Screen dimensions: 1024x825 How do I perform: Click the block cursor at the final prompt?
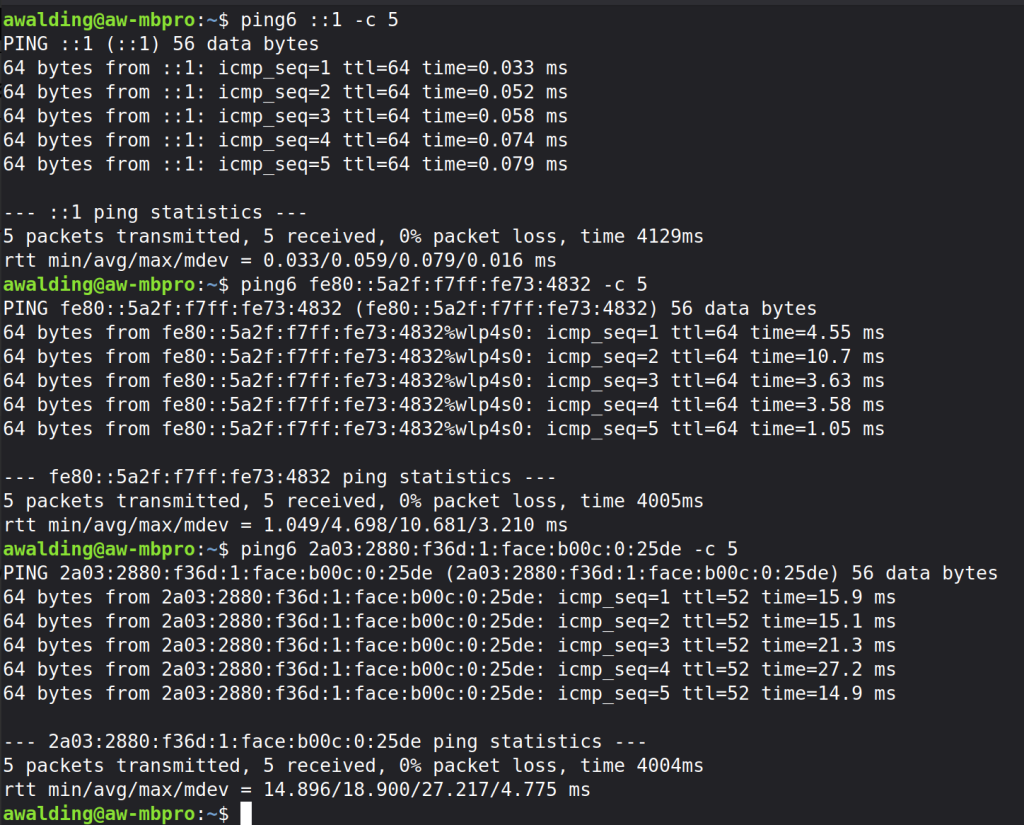(x=246, y=814)
